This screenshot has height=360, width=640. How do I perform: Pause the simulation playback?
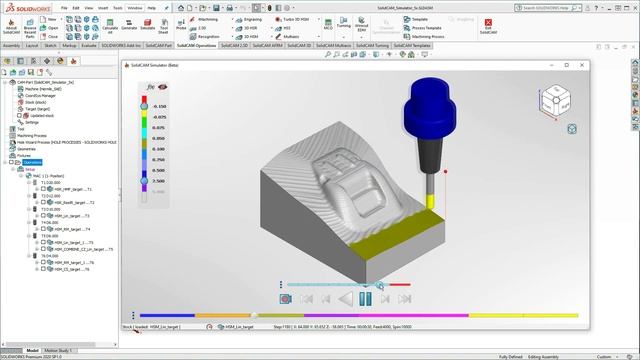coord(365,299)
